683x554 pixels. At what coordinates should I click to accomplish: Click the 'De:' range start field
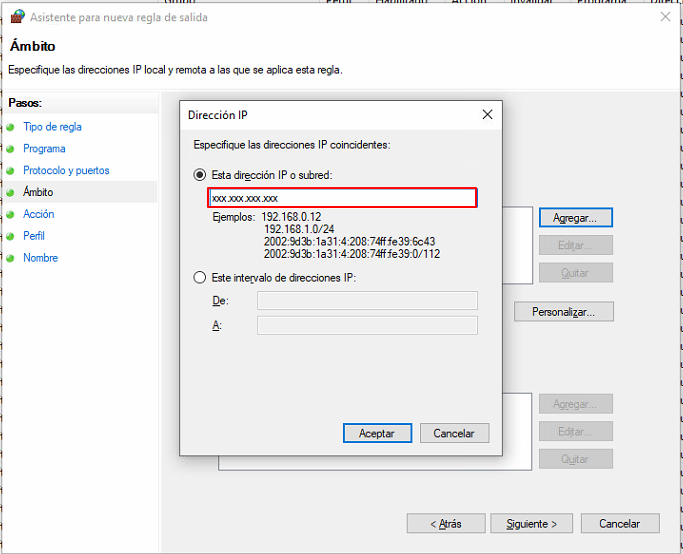367,301
